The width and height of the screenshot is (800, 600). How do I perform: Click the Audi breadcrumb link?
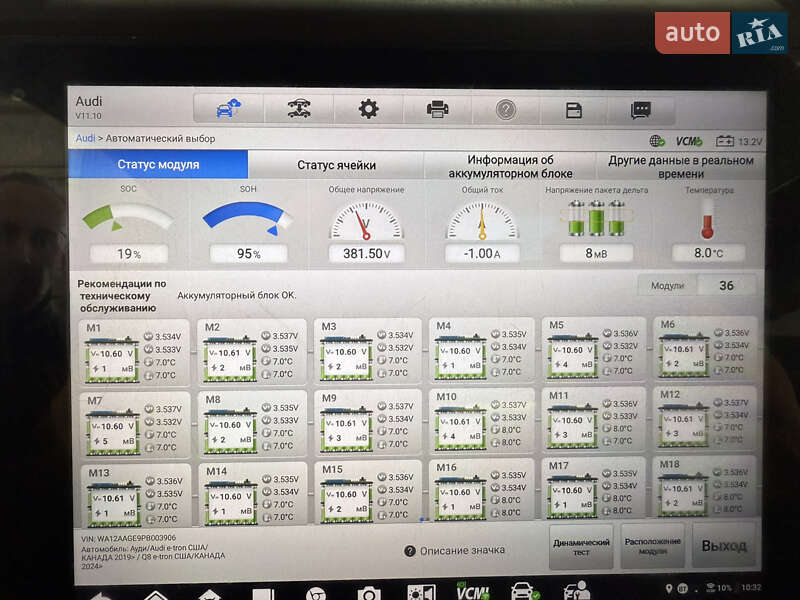click(x=86, y=139)
